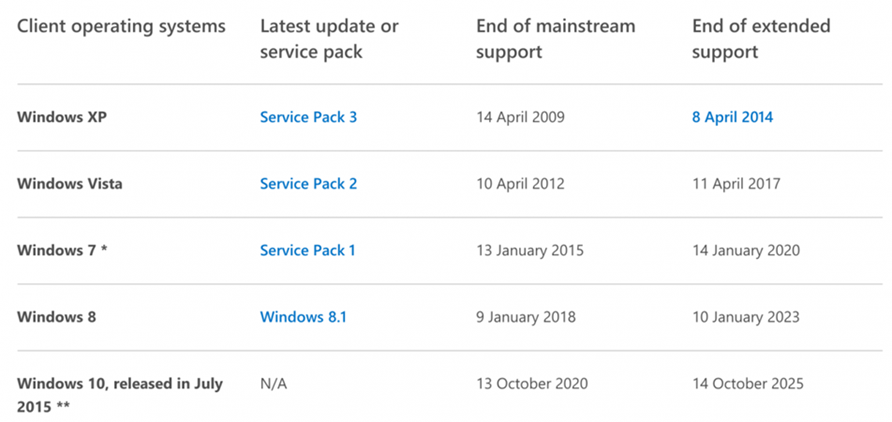Click the Client operating systems column header
The width and height of the screenshot is (892, 422).
pos(121,26)
